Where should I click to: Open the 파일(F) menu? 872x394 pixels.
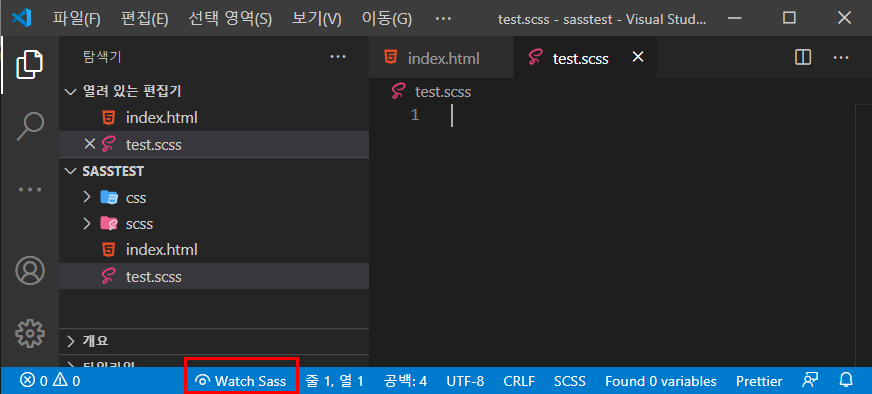(76, 18)
